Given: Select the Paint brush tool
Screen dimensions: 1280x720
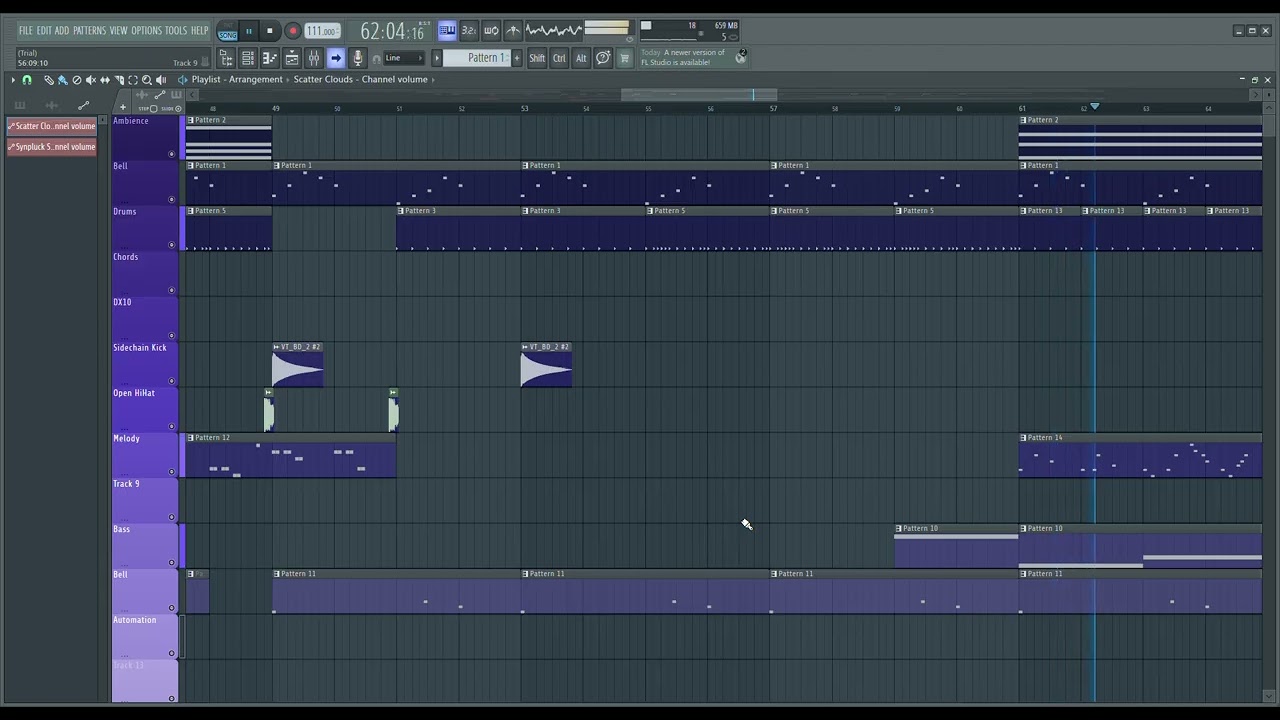Looking at the screenshot, I should pyautogui.click(x=62, y=80).
